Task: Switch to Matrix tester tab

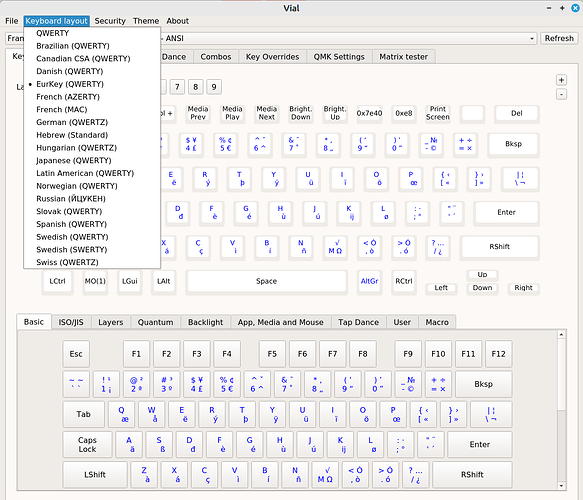Action: click(403, 57)
